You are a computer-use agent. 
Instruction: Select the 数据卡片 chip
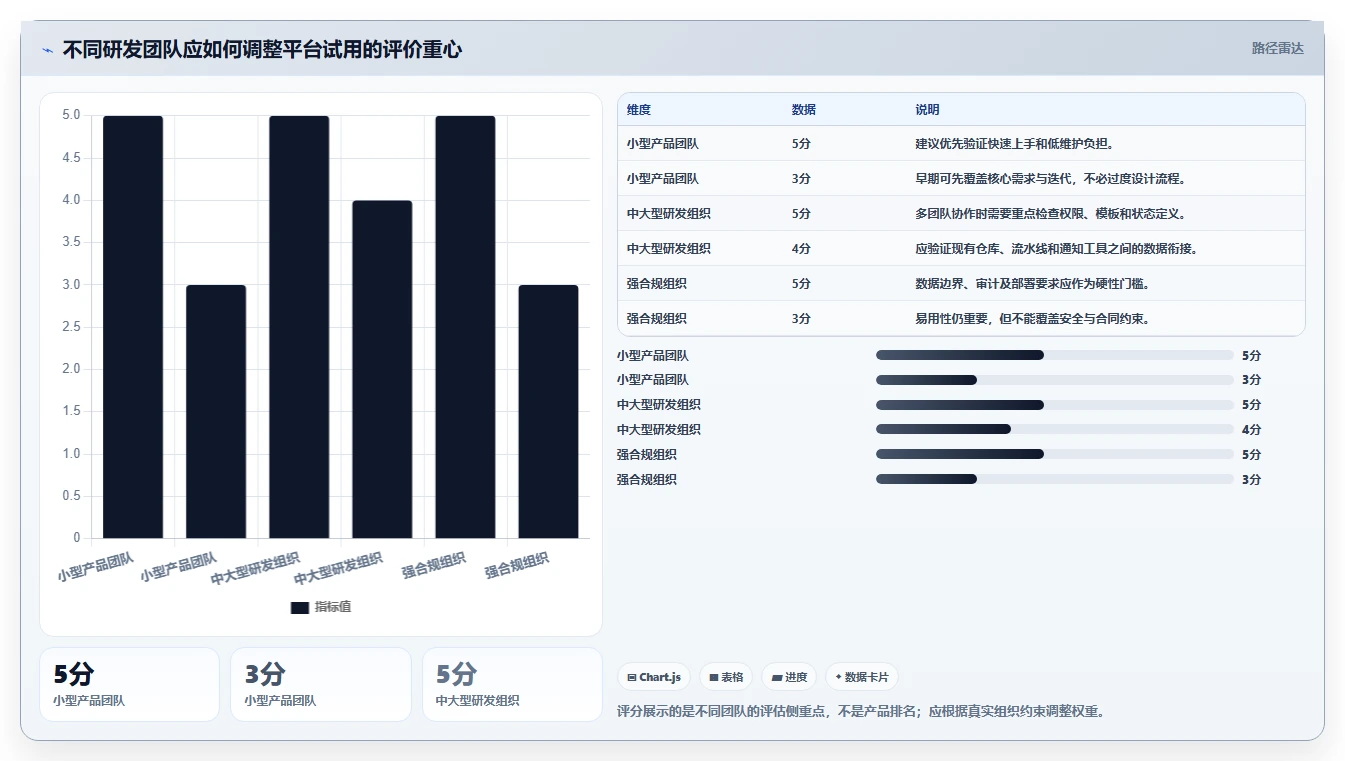(x=862, y=677)
